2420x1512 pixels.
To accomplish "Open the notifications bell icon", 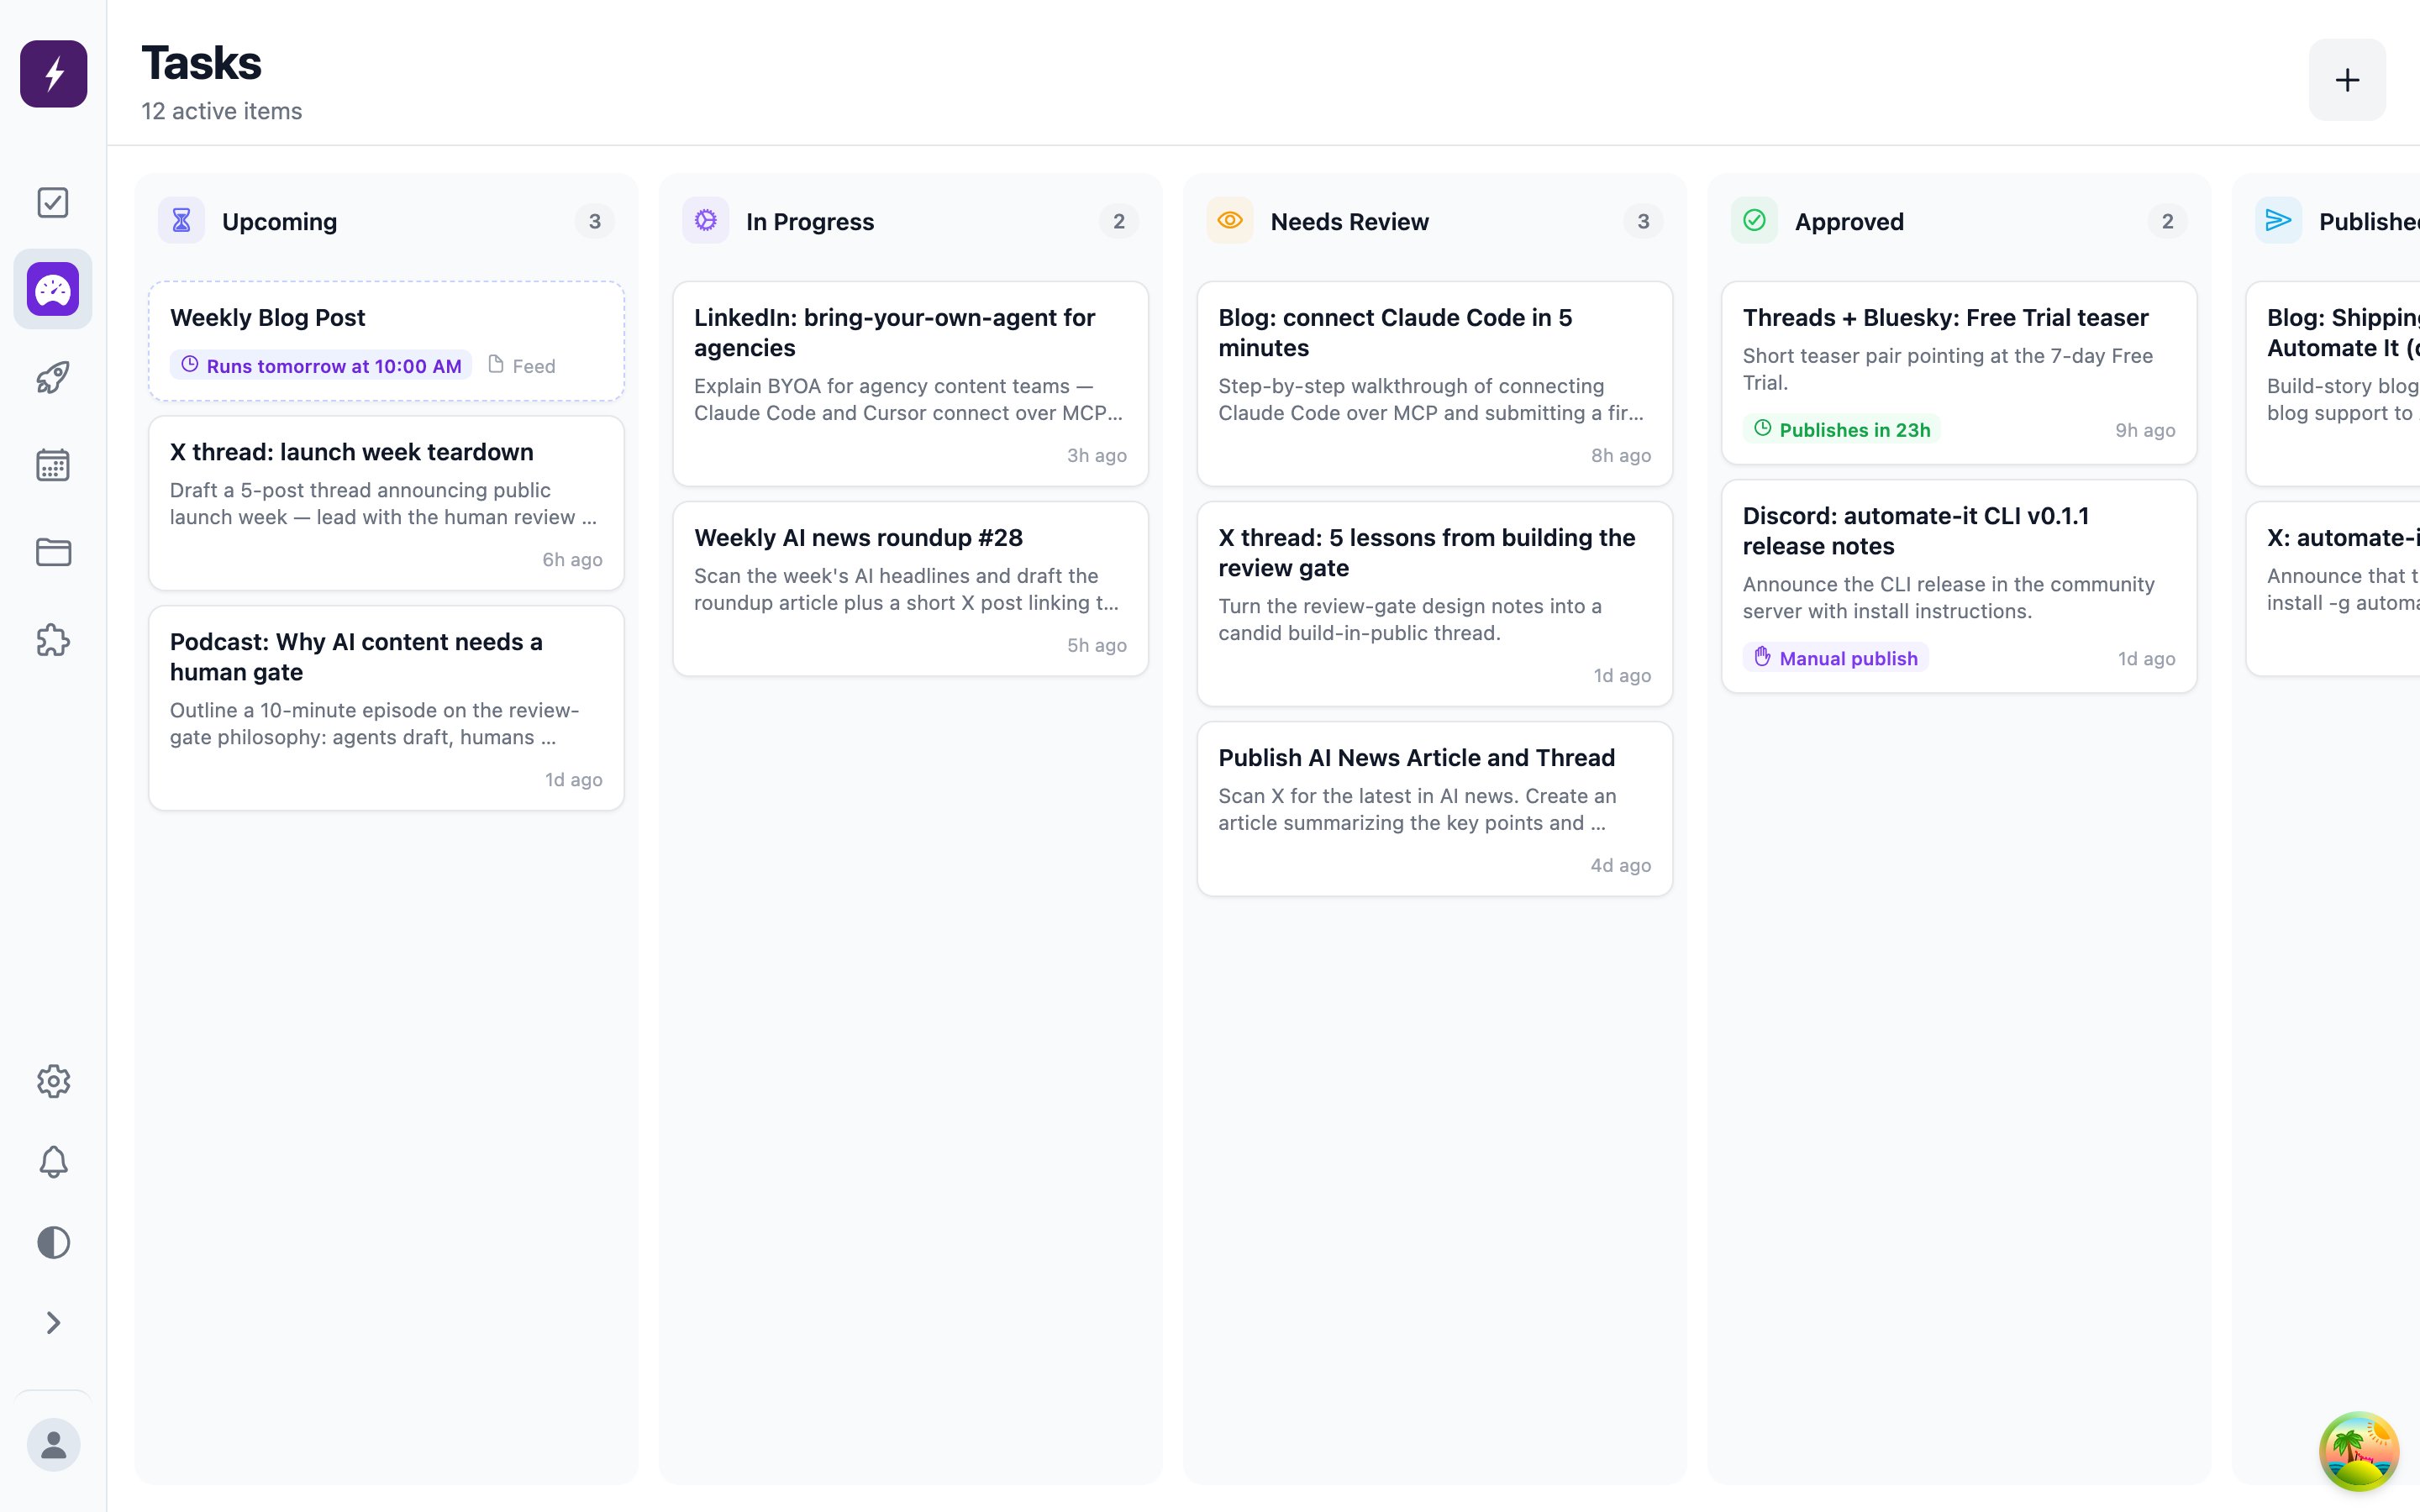I will pos(53,1162).
